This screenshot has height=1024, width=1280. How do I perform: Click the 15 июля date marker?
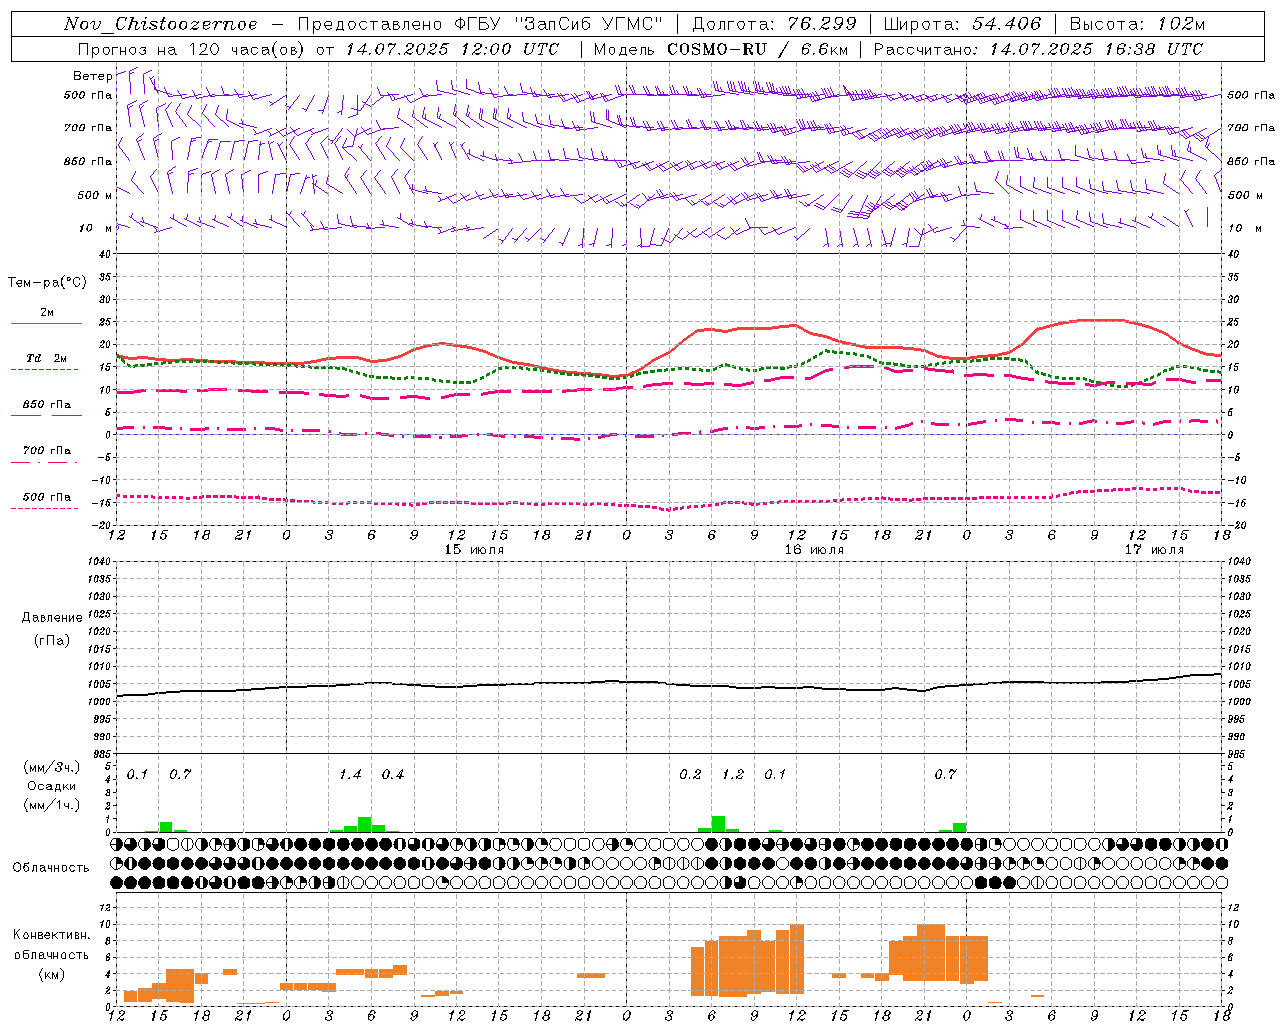coord(474,550)
